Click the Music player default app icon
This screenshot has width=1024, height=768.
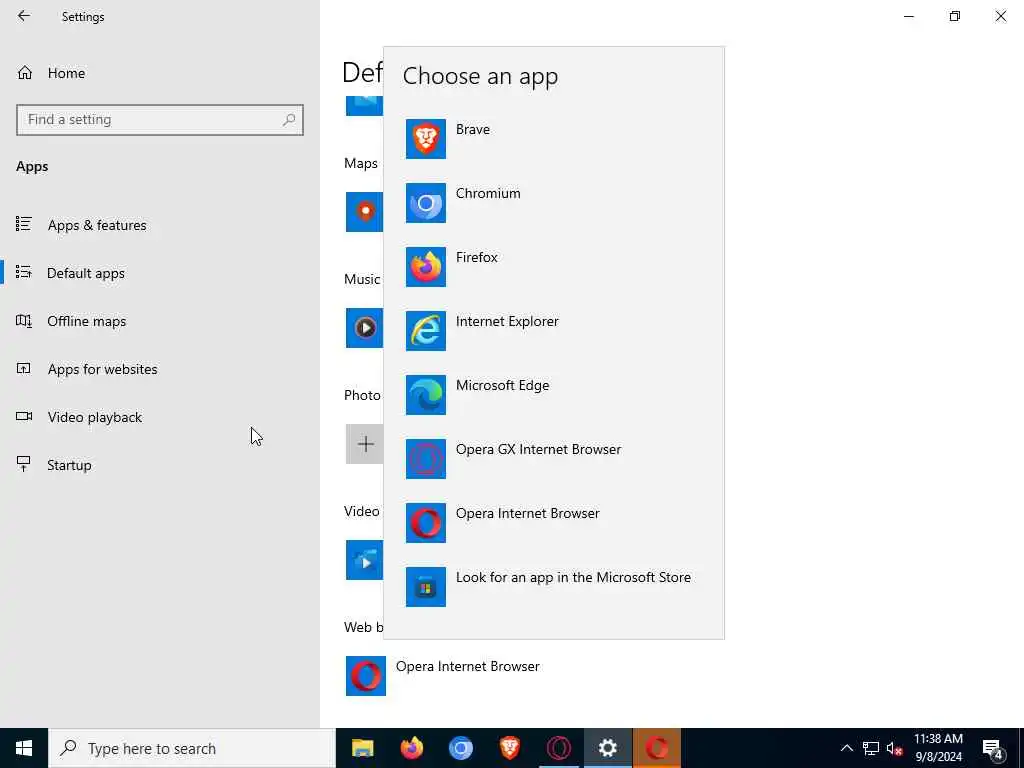(x=364, y=328)
